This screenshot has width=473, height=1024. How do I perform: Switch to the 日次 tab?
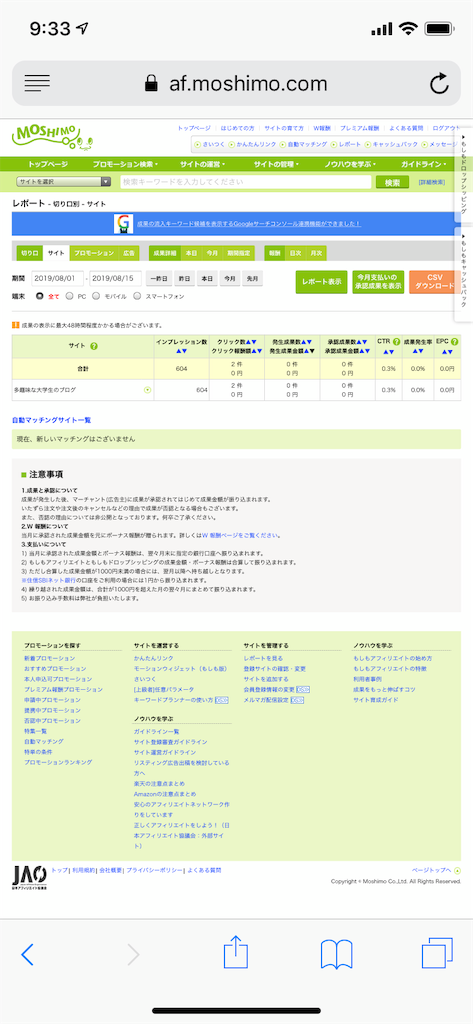(295, 253)
